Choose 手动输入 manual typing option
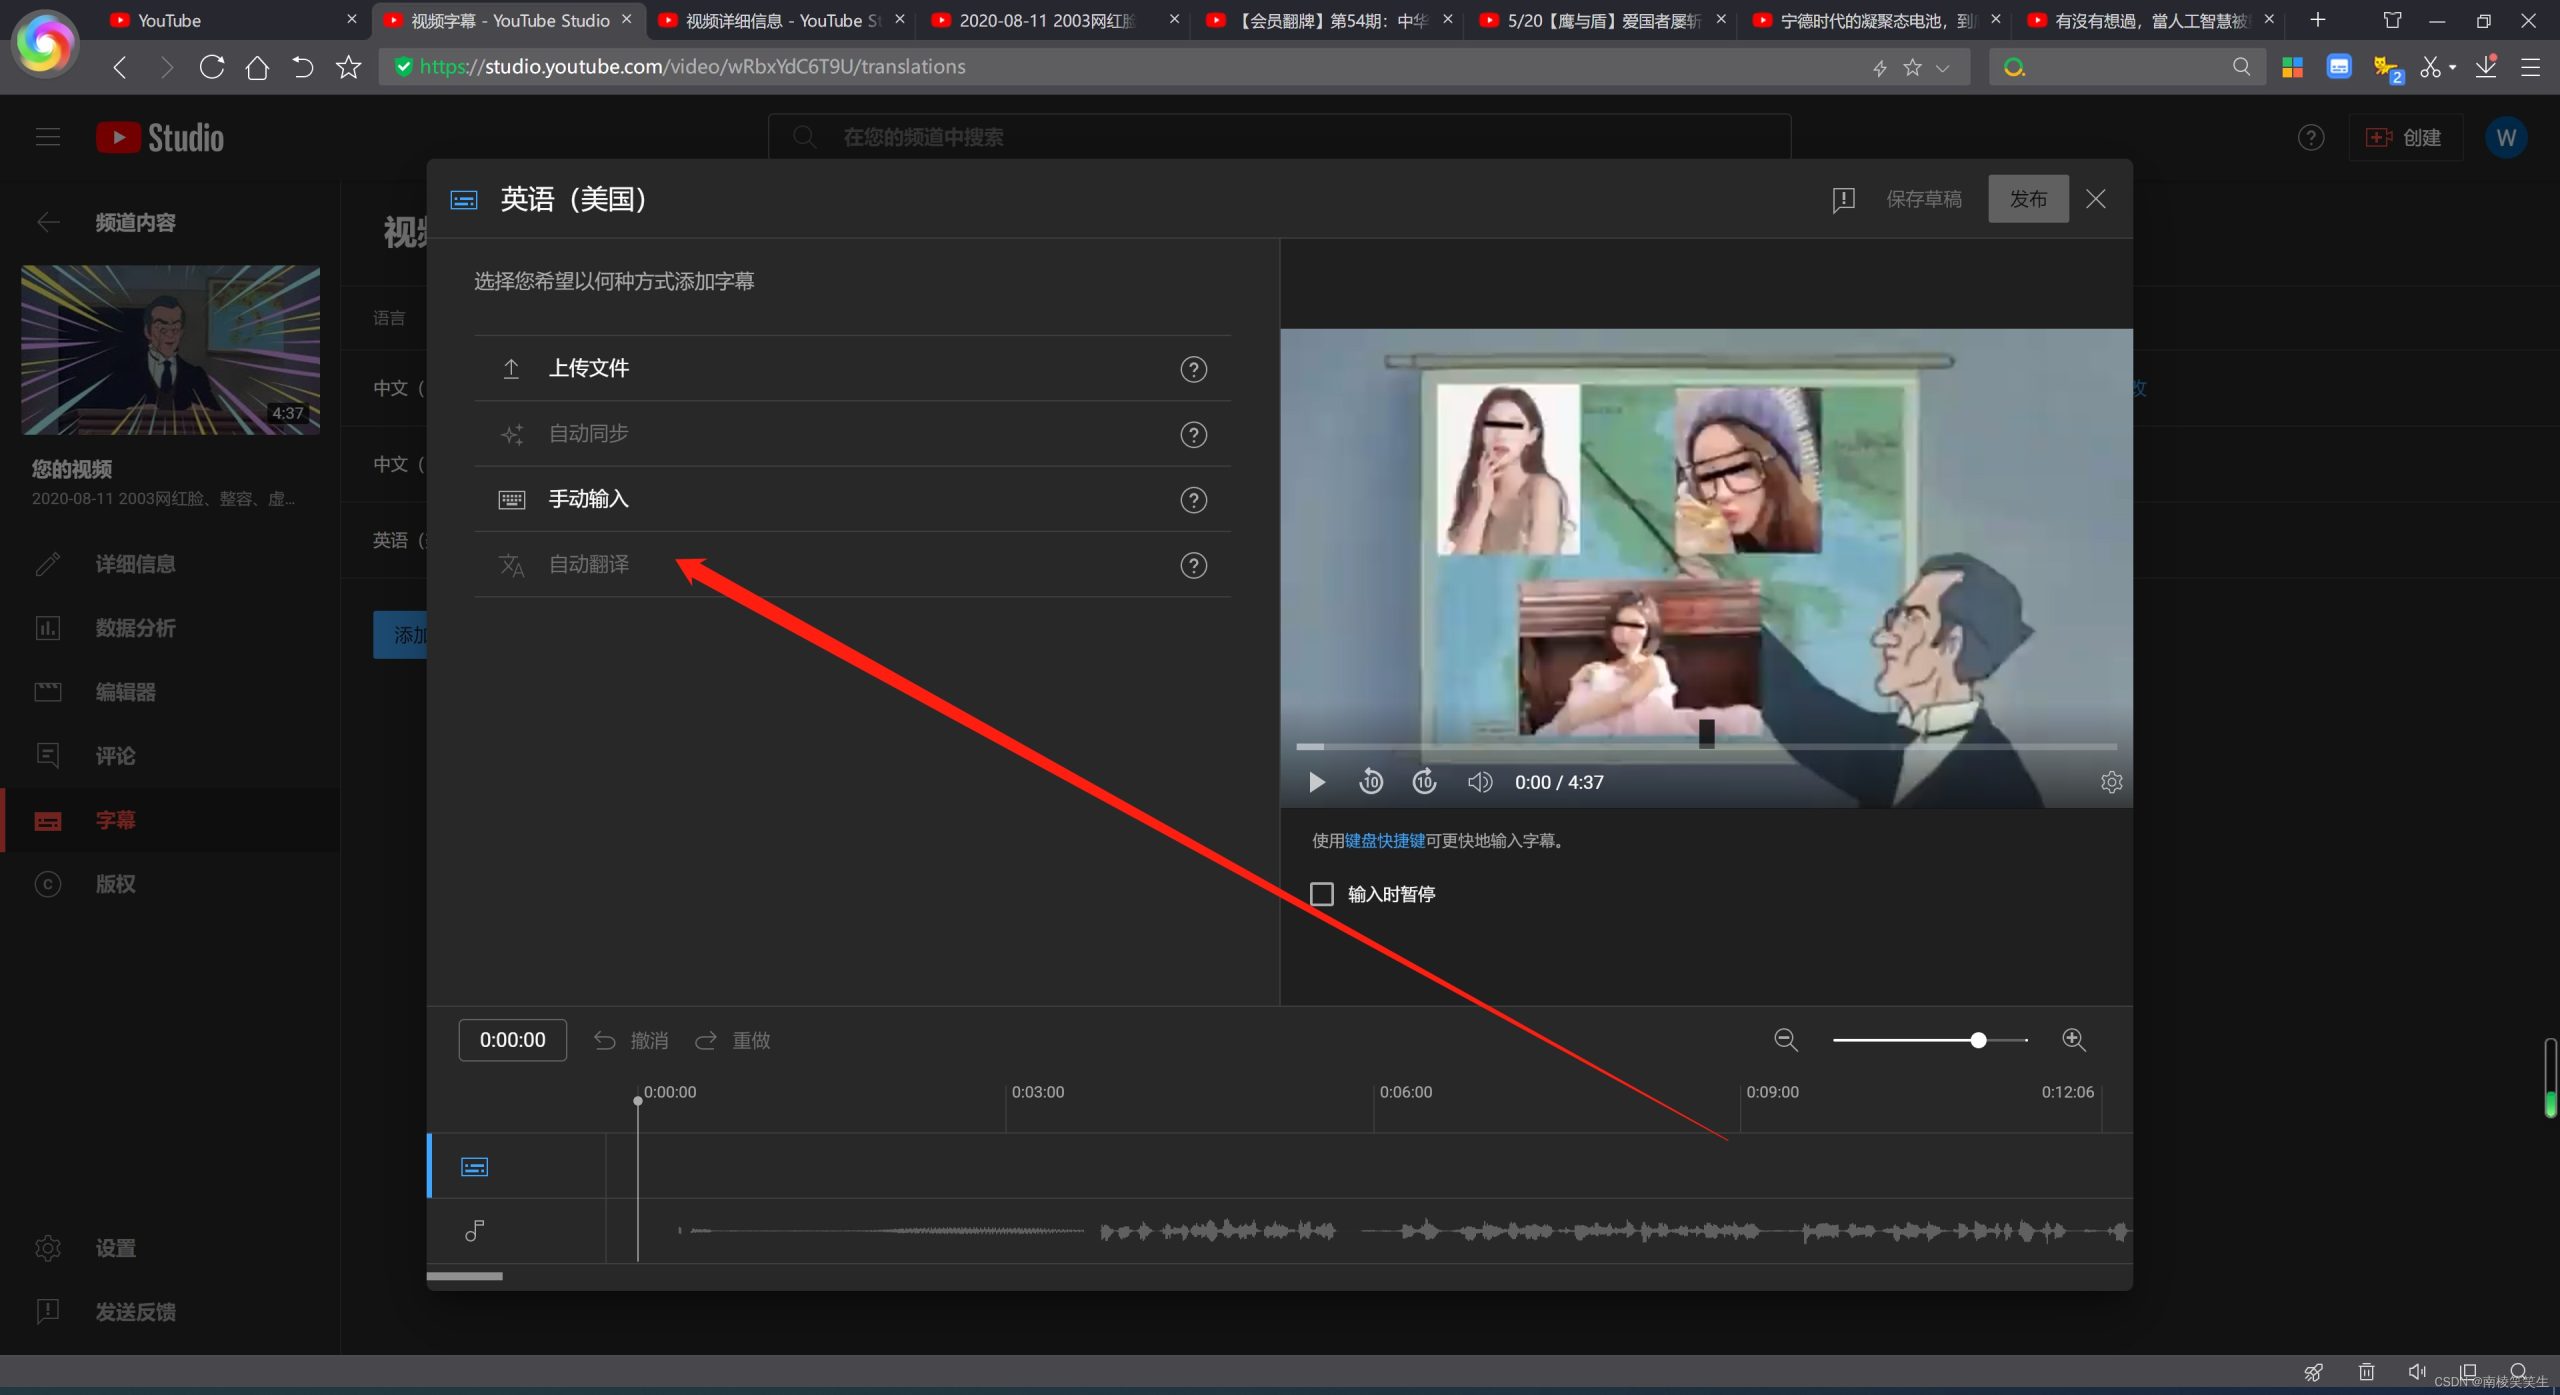2560x1395 pixels. pyautogui.click(x=851, y=499)
